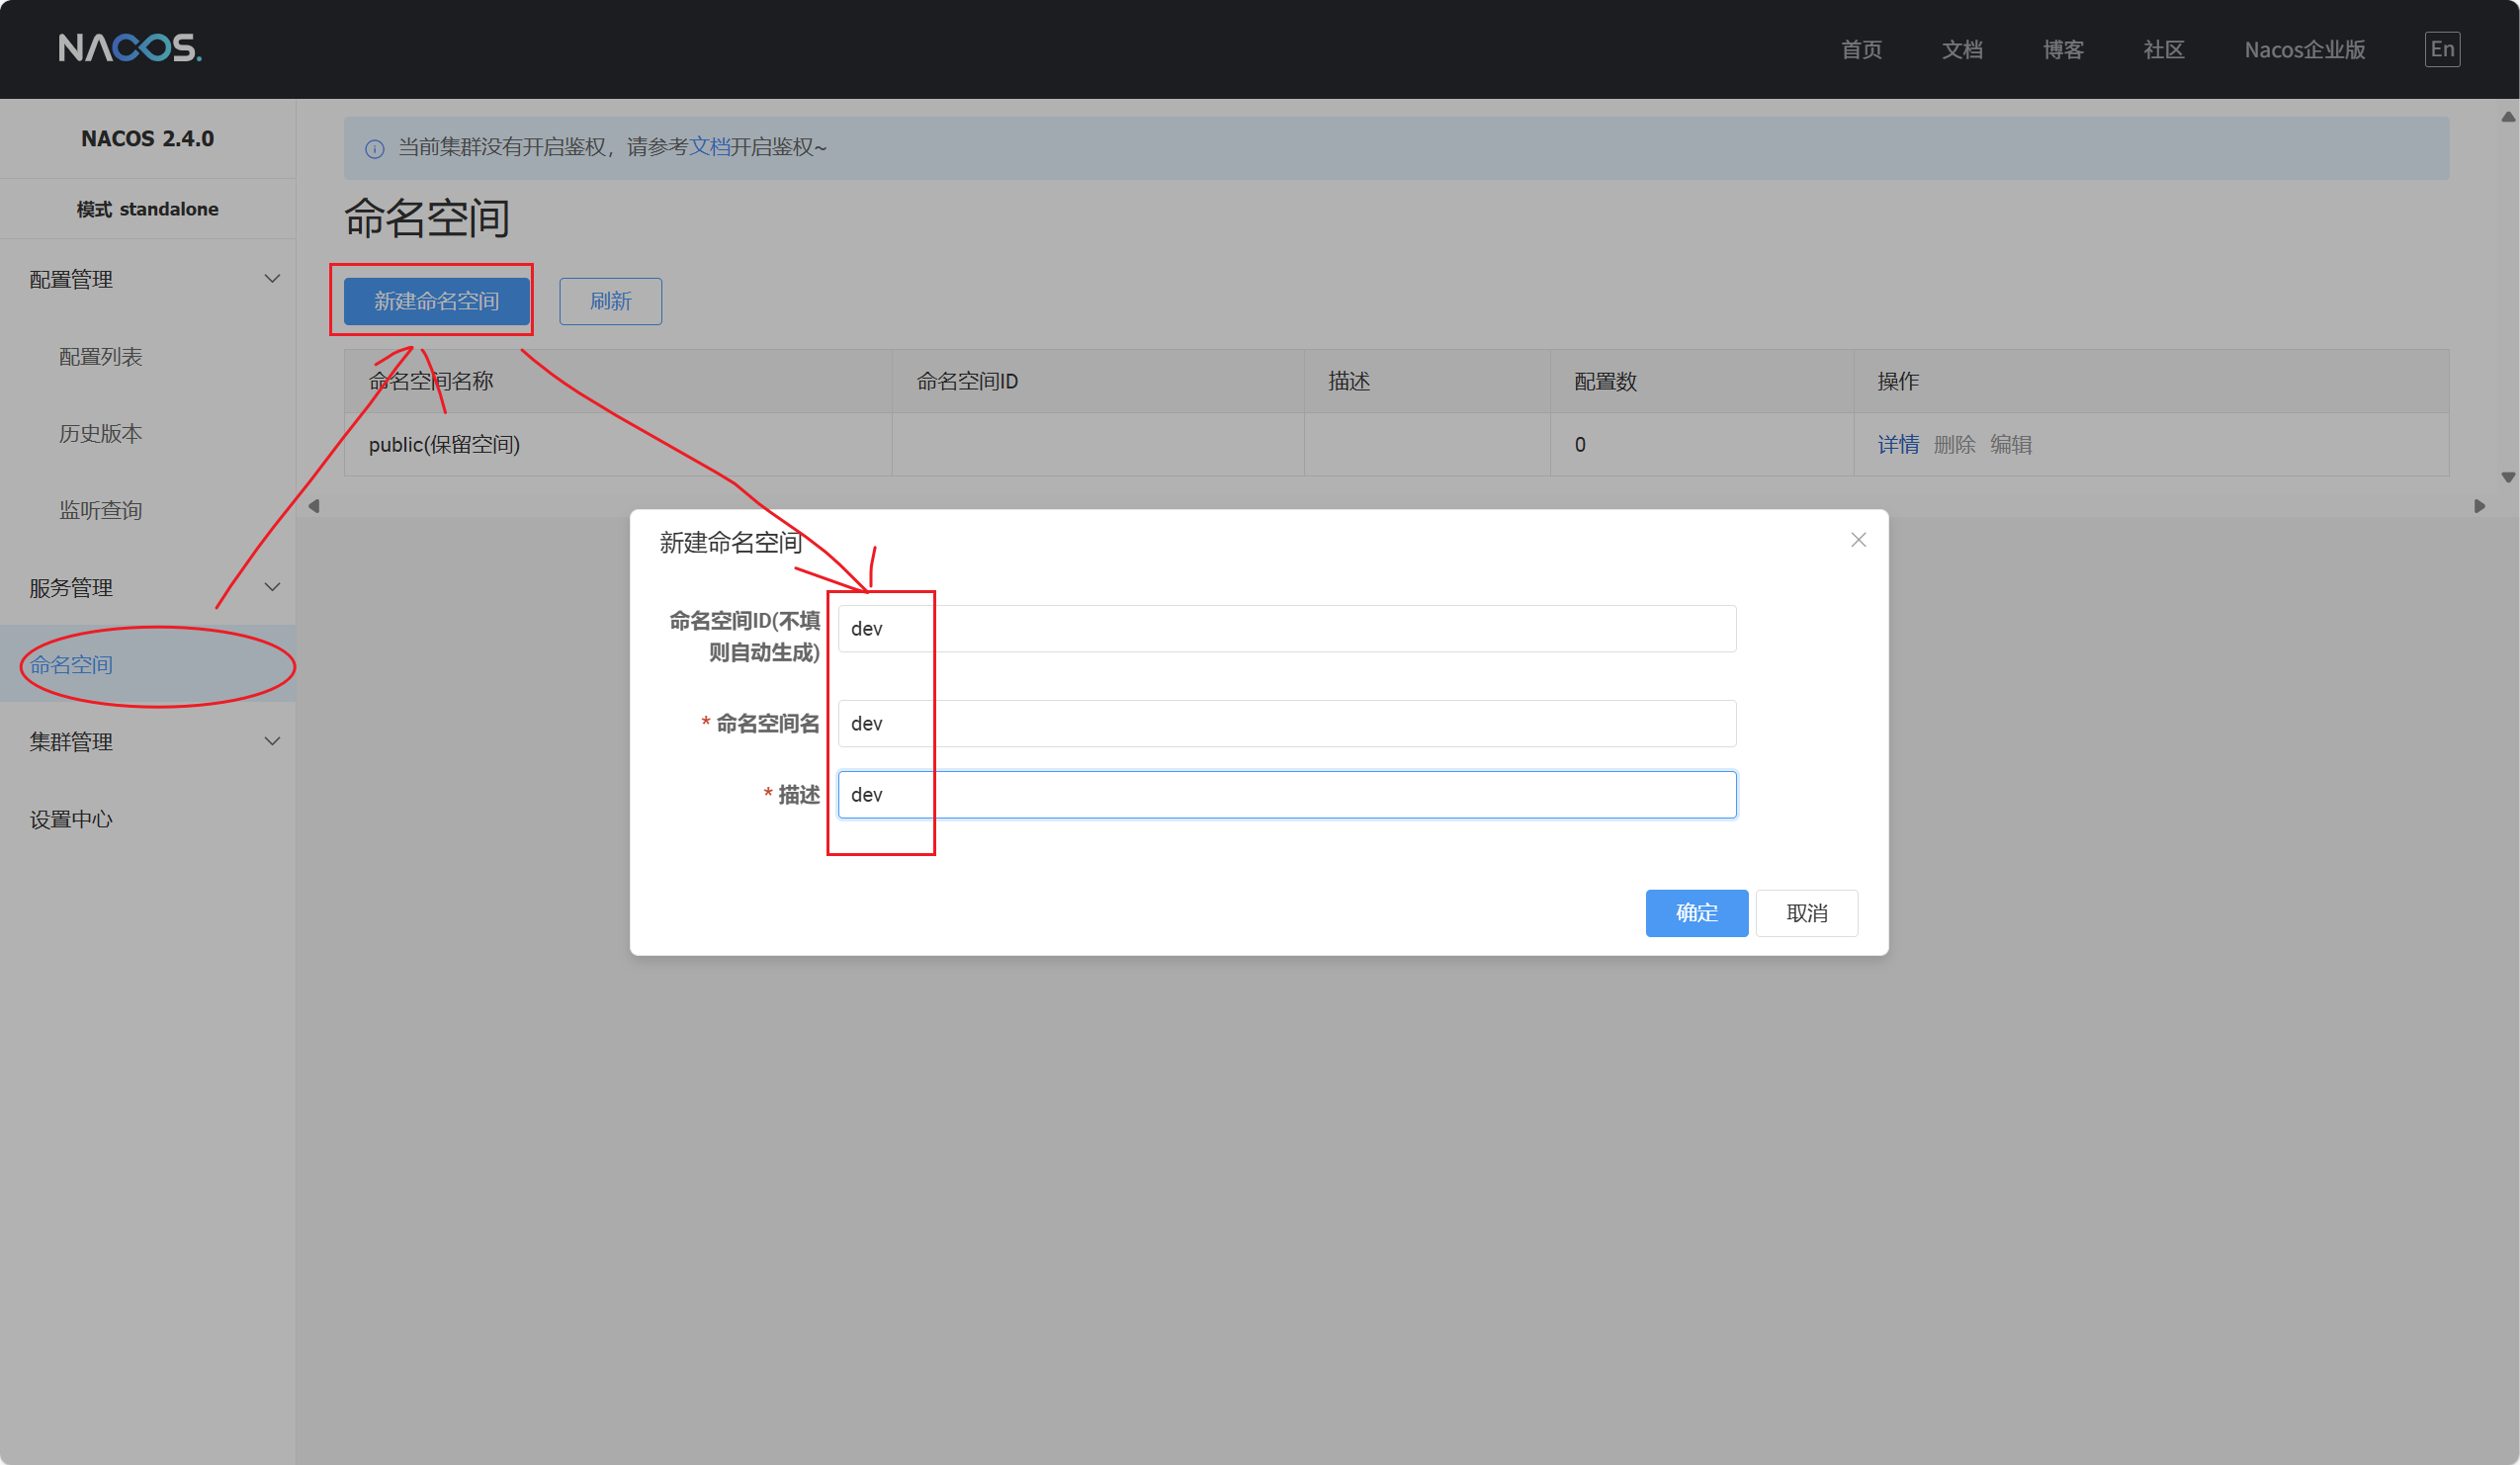Screen dimensions: 2520x1465
Task: Click 取消 to cancel the dialog
Action: (x=1806, y=913)
